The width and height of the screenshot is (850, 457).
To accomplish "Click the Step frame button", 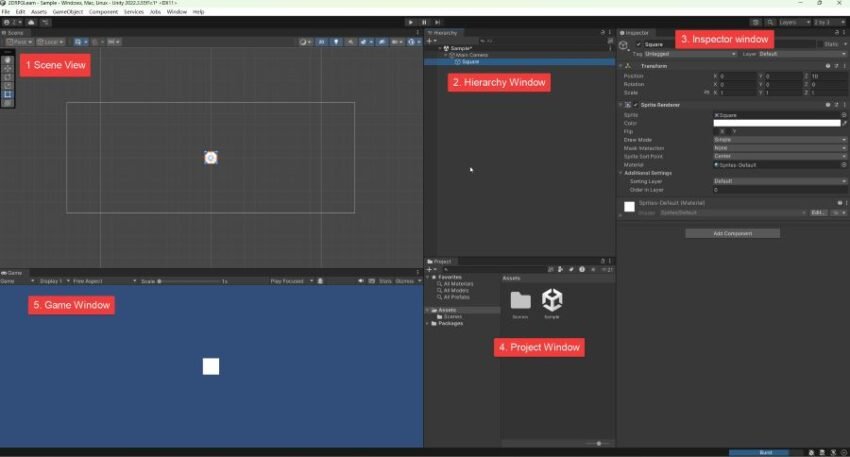I will click(437, 22).
